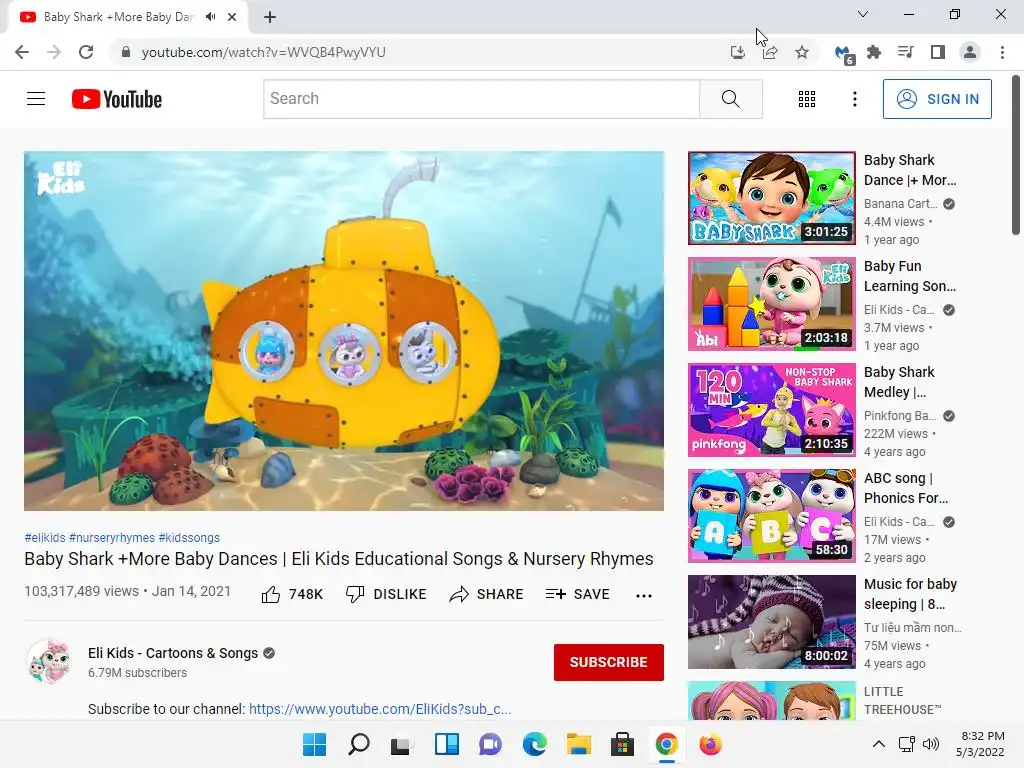
Task: Show hidden system tray icons
Action: [x=879, y=744]
